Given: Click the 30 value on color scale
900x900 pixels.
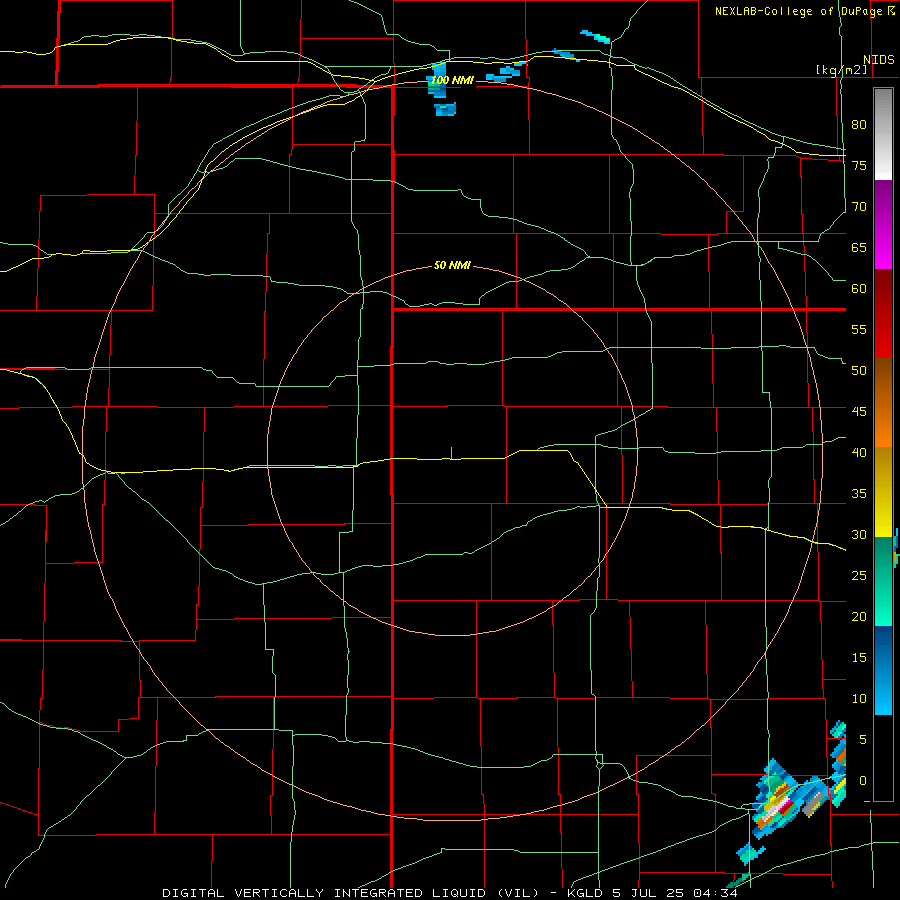Looking at the screenshot, I should (859, 535).
